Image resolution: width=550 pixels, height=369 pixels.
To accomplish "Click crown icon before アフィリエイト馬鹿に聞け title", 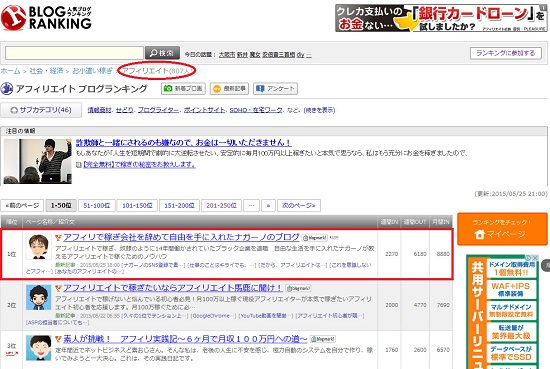I will coord(58,288).
